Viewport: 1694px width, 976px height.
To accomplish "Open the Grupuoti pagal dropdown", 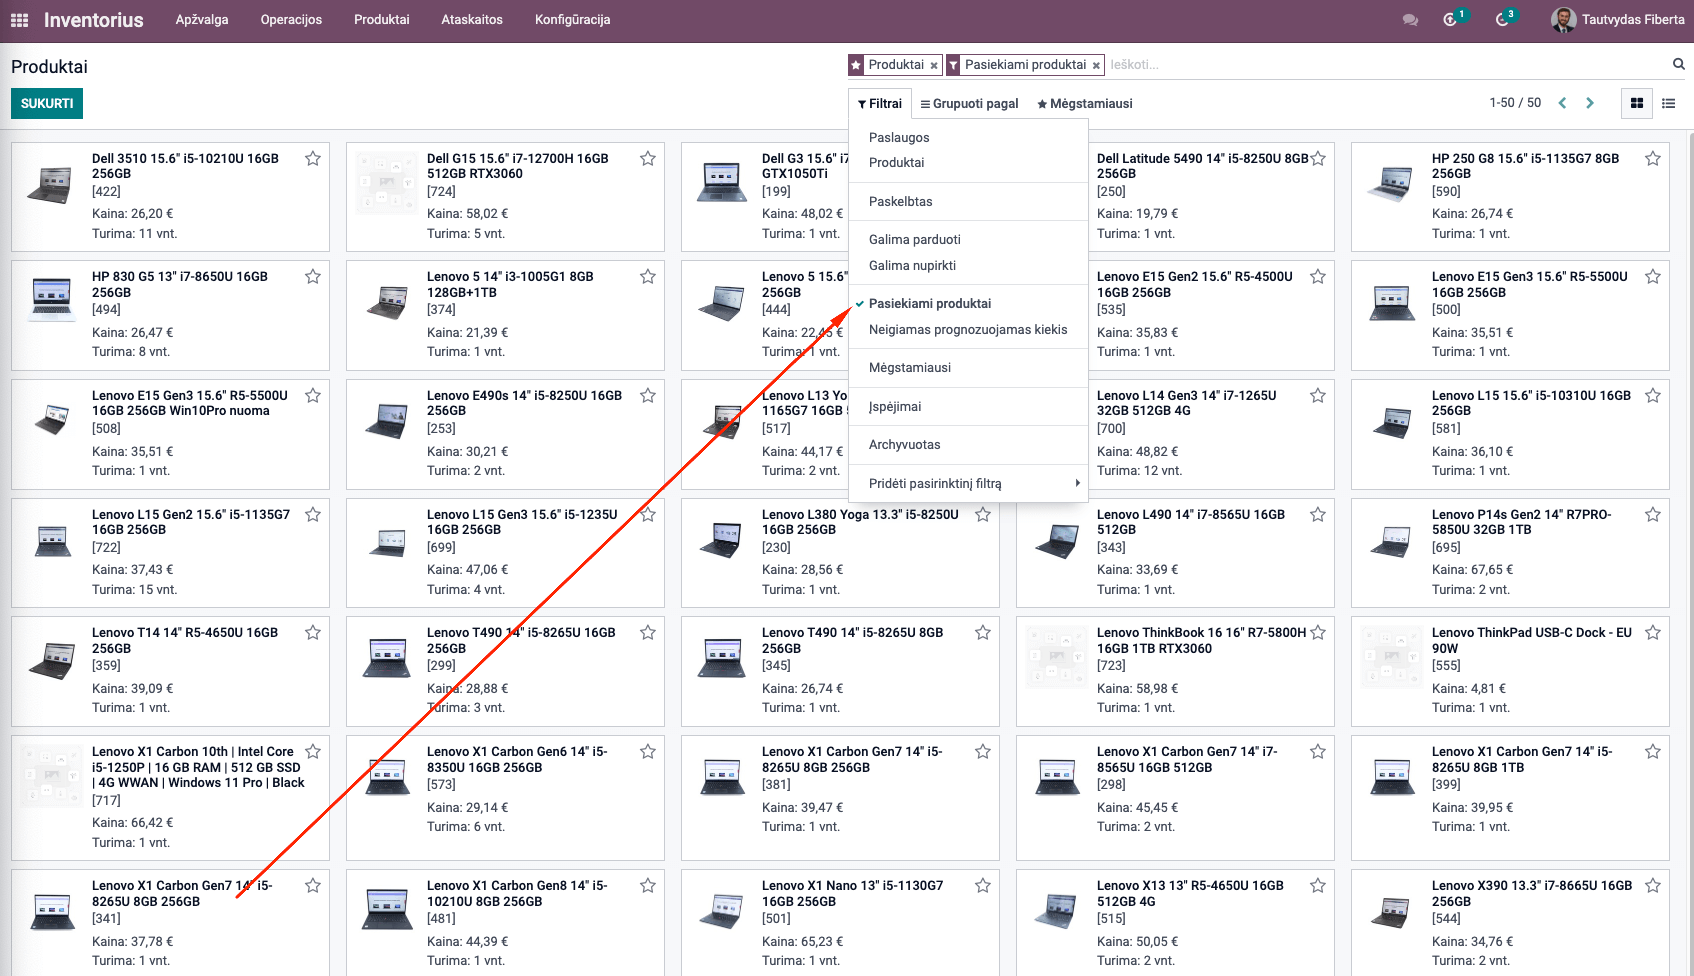I will click(x=969, y=103).
